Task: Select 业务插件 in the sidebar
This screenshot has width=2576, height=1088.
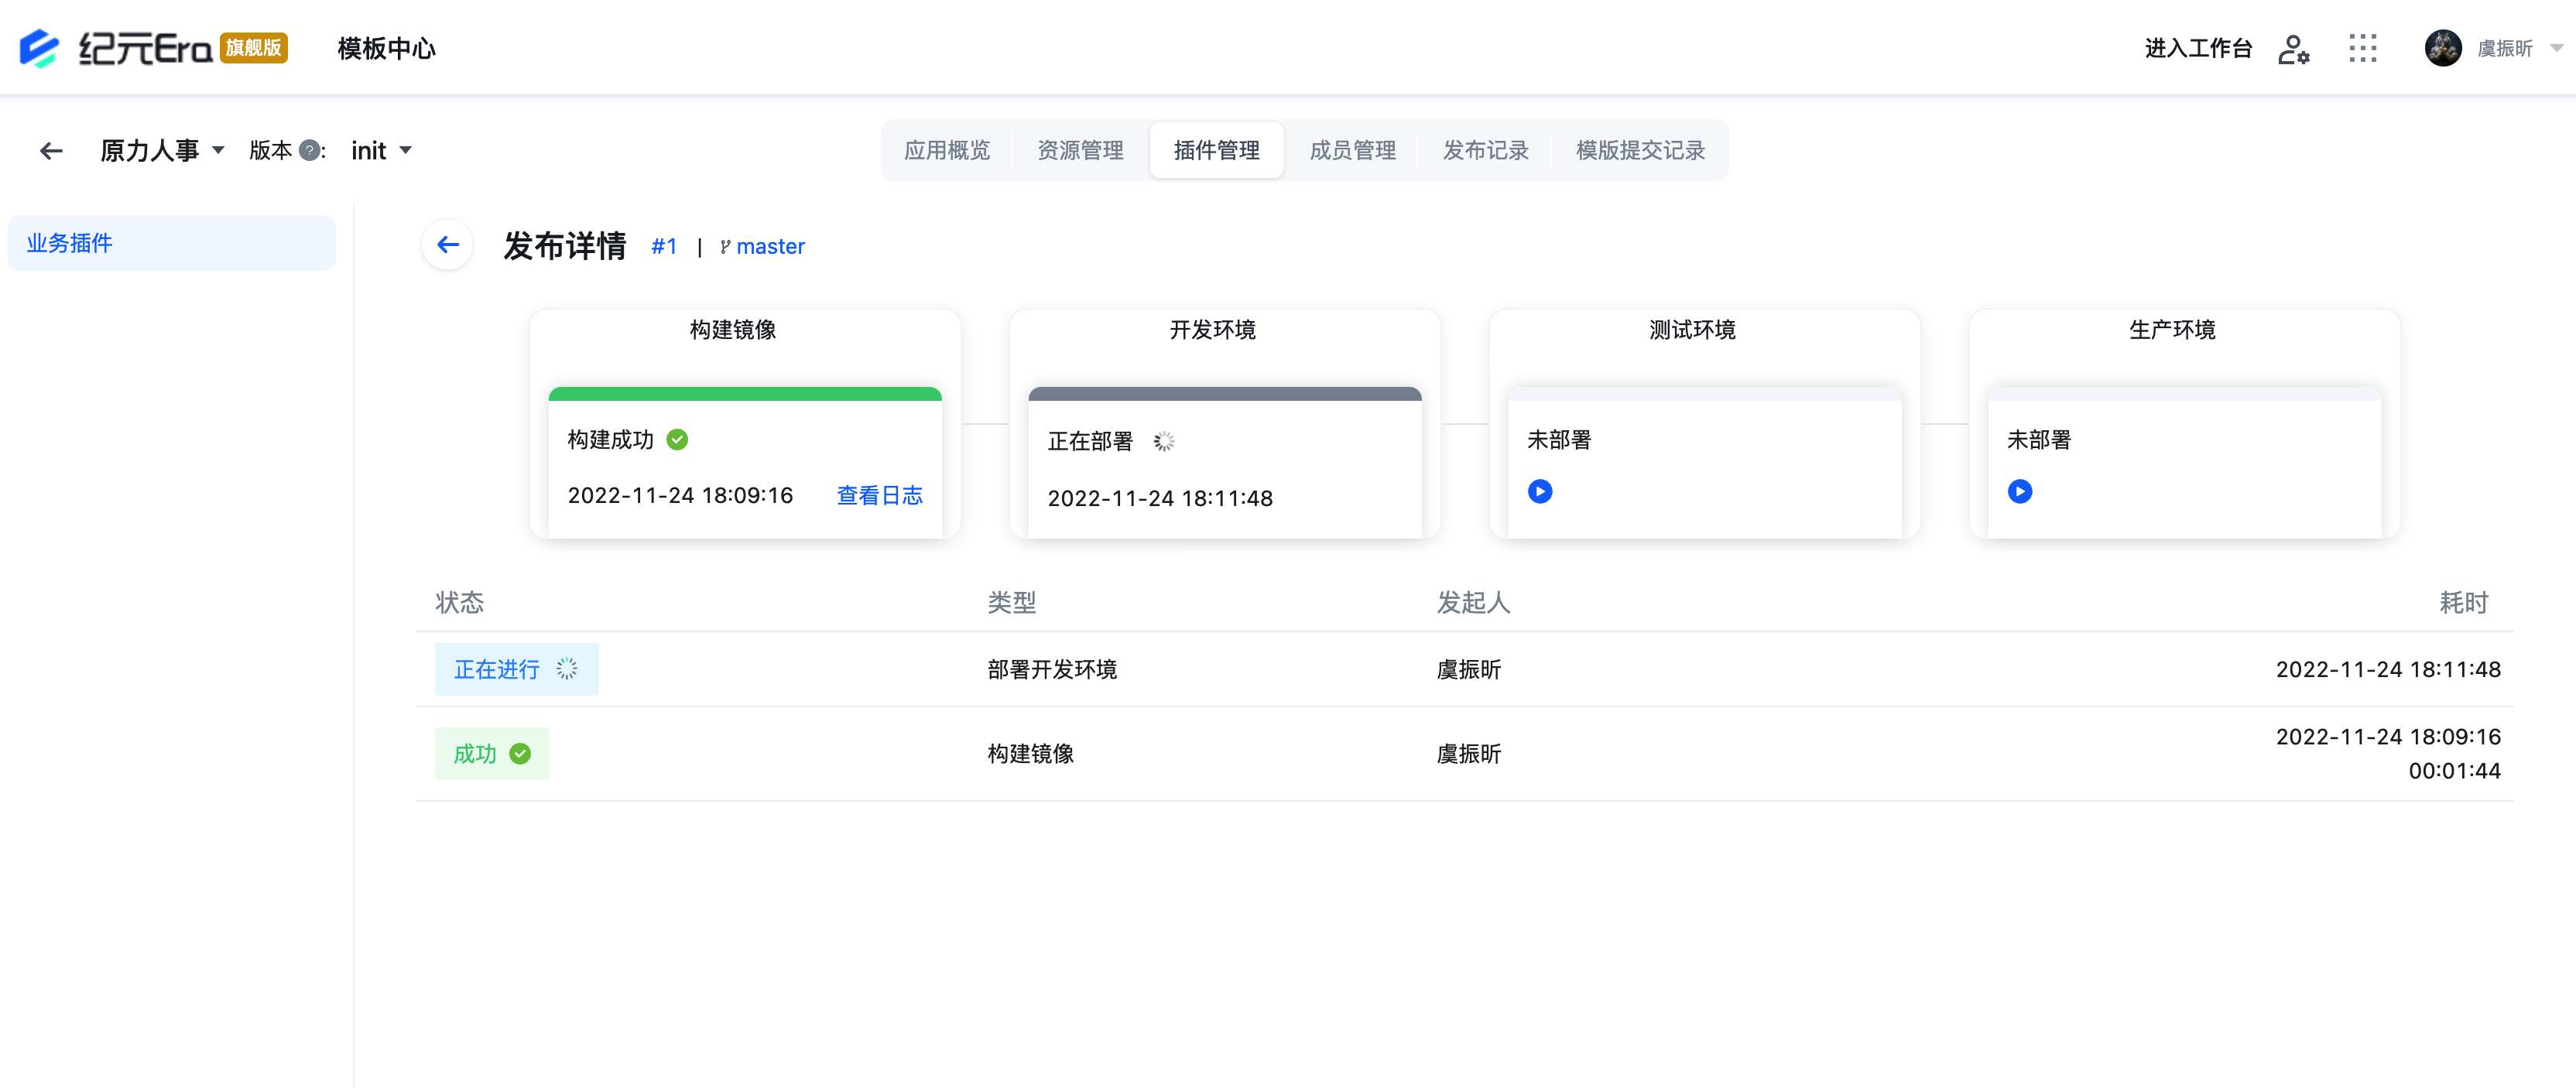Action: 172,243
